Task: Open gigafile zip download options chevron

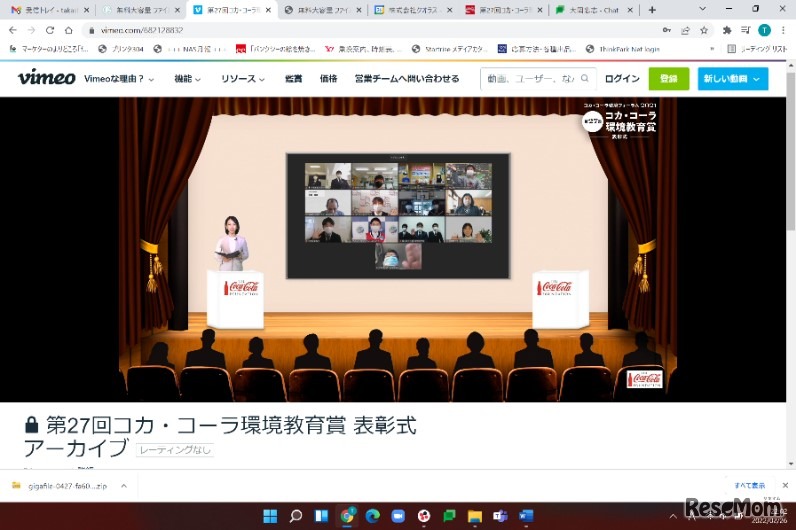Action: click(124, 486)
